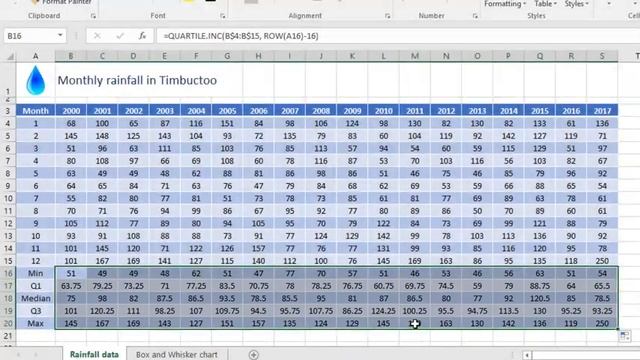This screenshot has width=640, height=360.
Task: Add a new sheet with plus icon
Action: point(253,354)
